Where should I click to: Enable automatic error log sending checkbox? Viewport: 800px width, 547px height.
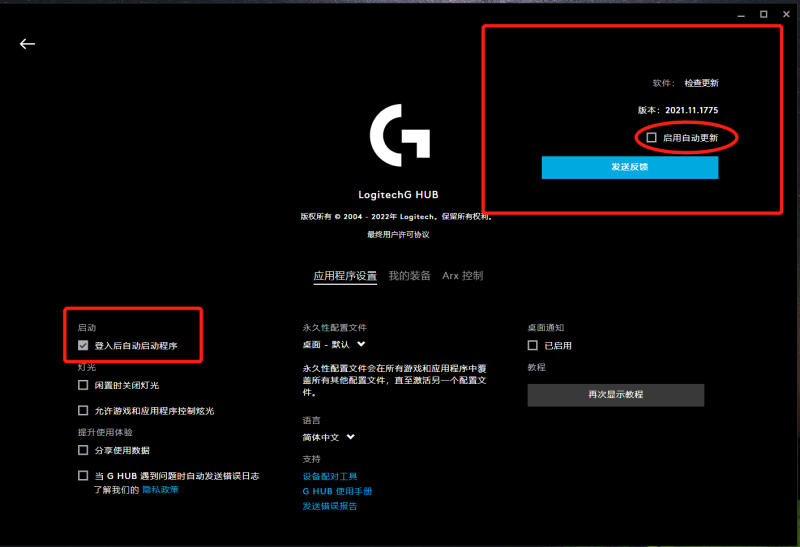tap(83, 476)
